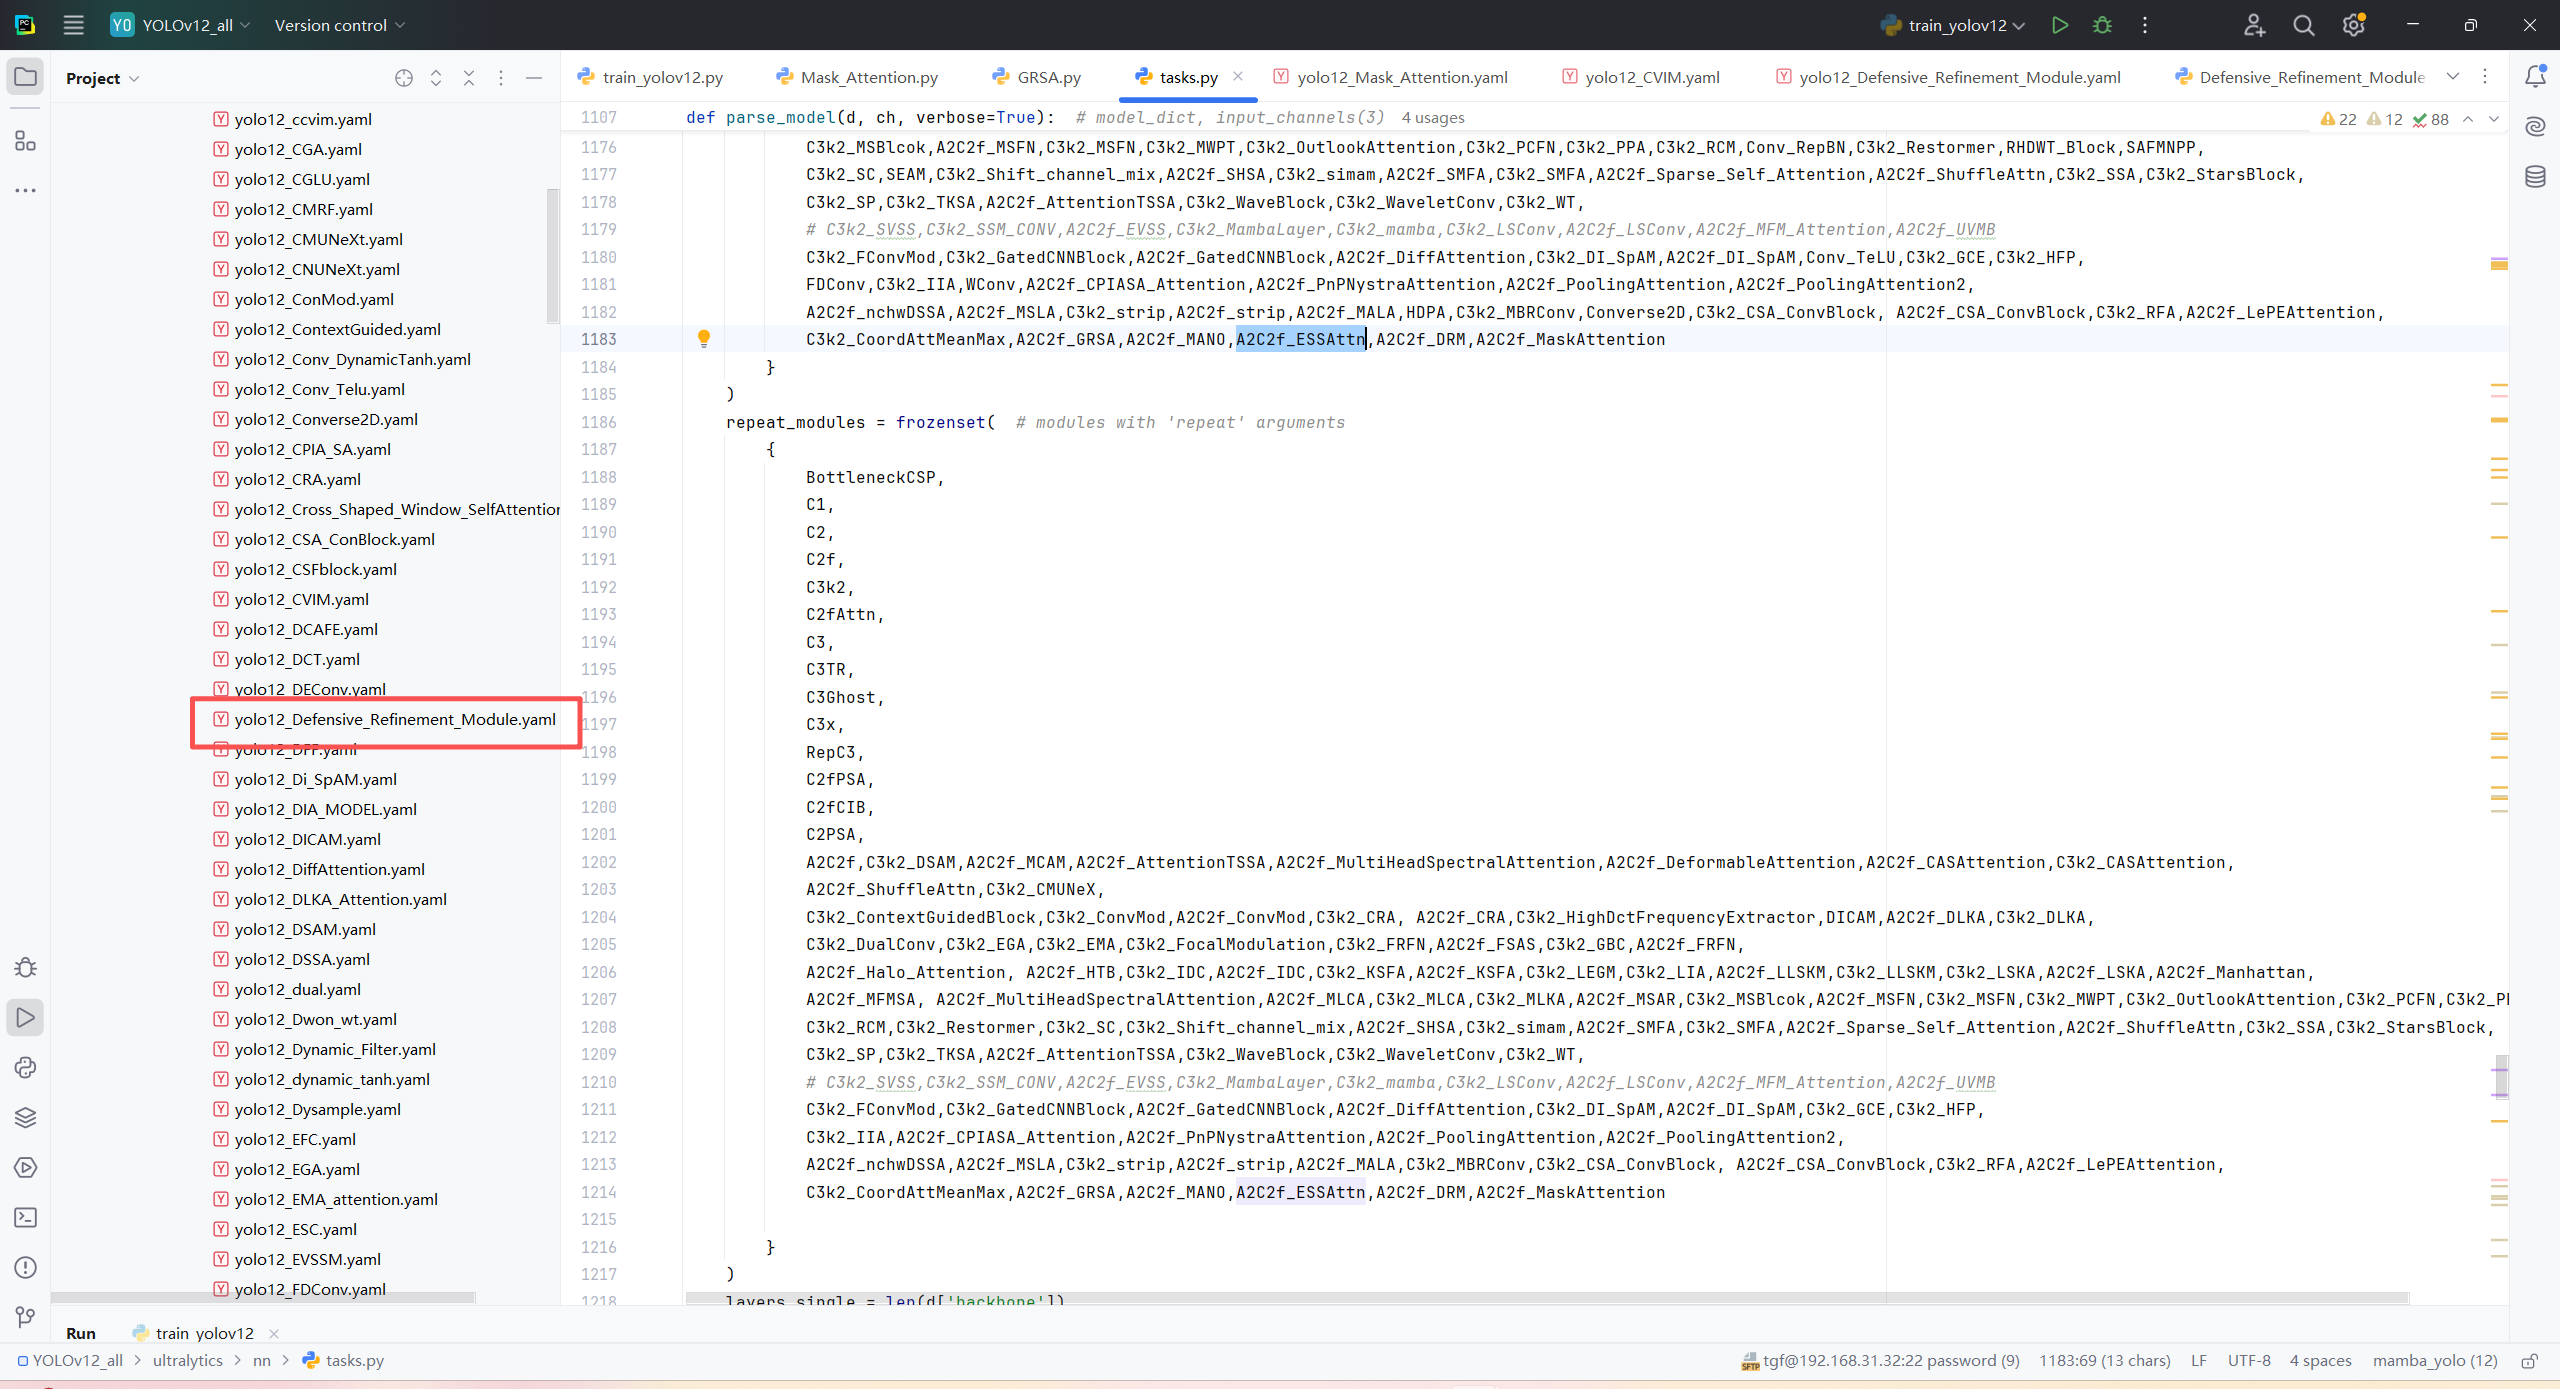Image resolution: width=2560 pixels, height=1389 pixels.
Task: Open the Version control dropdown
Action: 339,25
